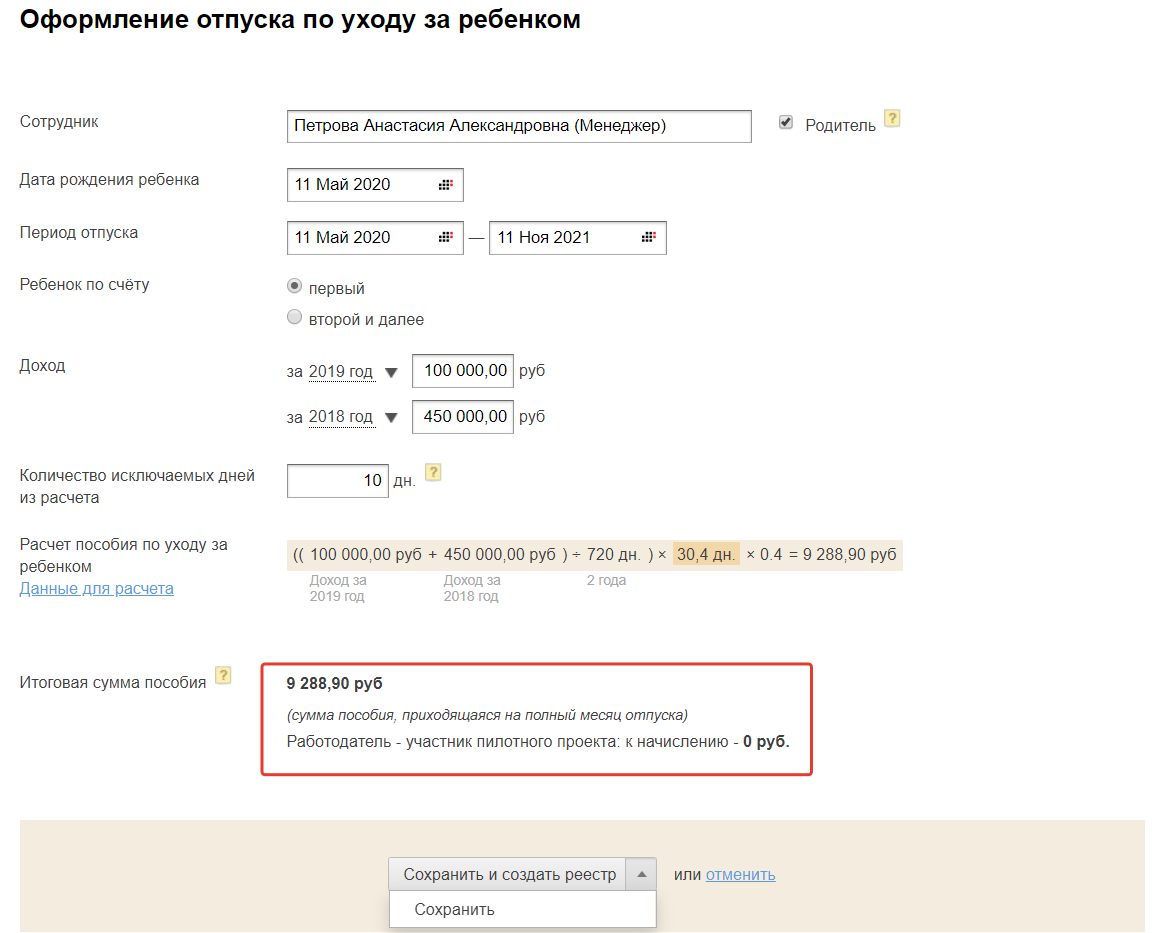The width and height of the screenshot is (1159, 933).
Task: Open the 2018 income year dropdown
Action: click(391, 418)
